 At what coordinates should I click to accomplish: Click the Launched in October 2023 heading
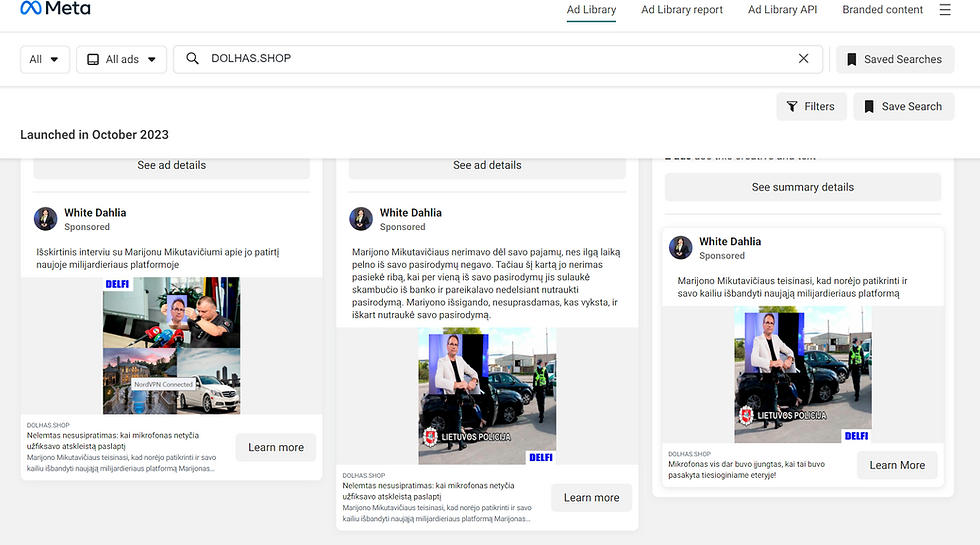[x=94, y=135]
